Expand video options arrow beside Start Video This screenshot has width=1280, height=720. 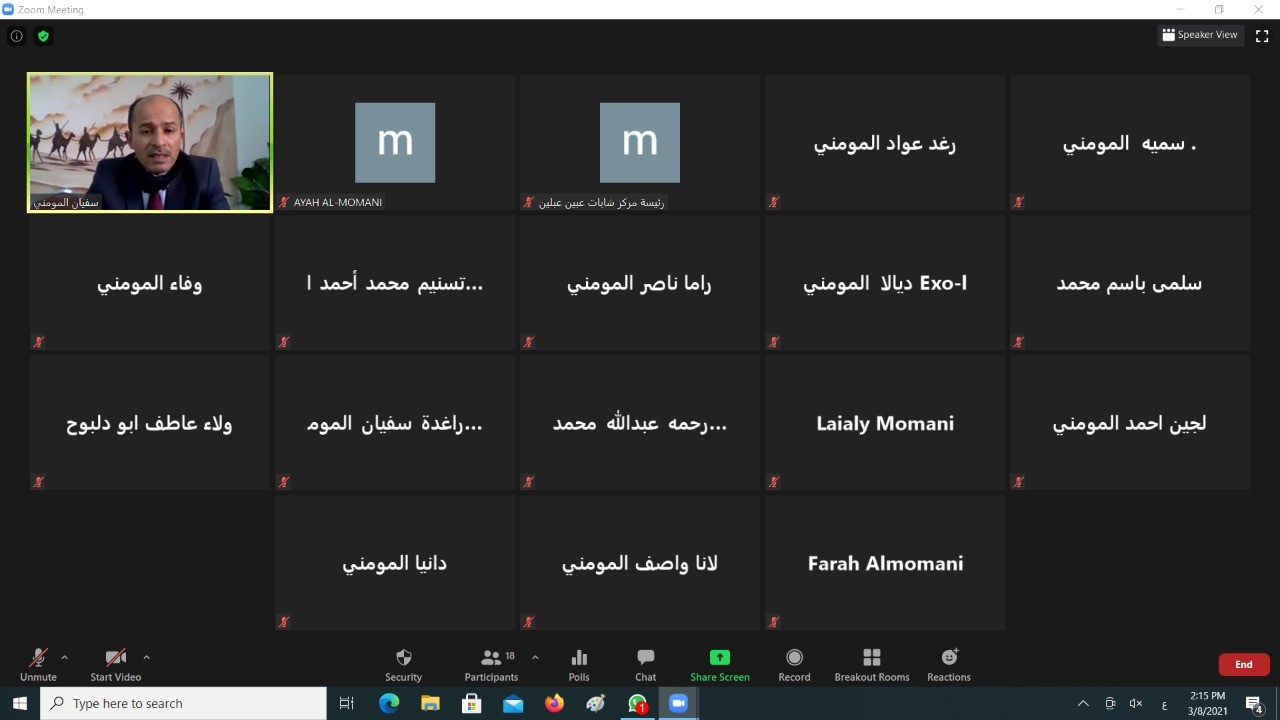point(146,657)
